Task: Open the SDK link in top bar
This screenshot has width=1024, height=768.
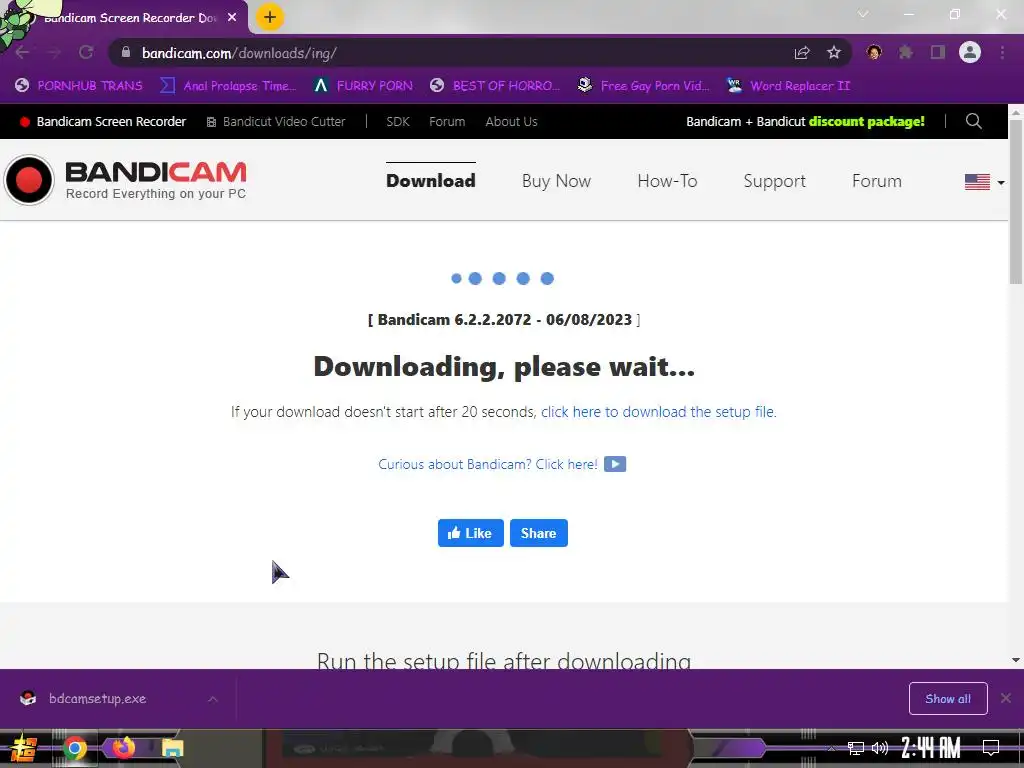Action: 398,121
